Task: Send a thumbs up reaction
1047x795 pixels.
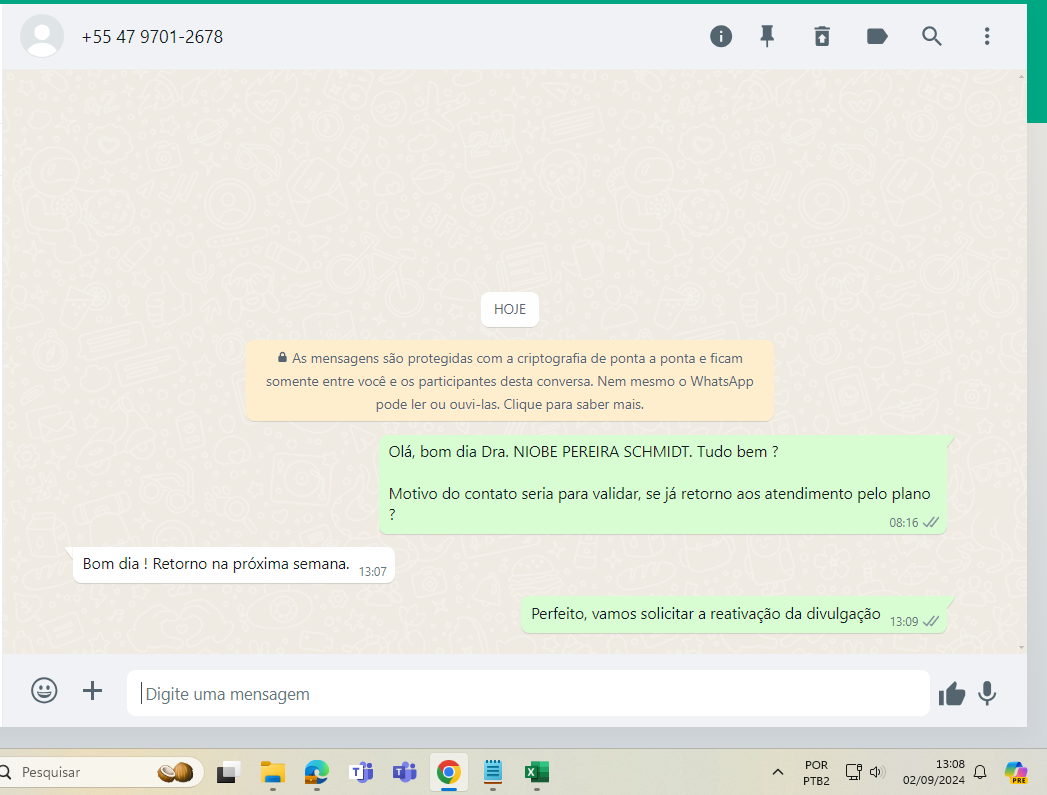Action: (x=952, y=694)
